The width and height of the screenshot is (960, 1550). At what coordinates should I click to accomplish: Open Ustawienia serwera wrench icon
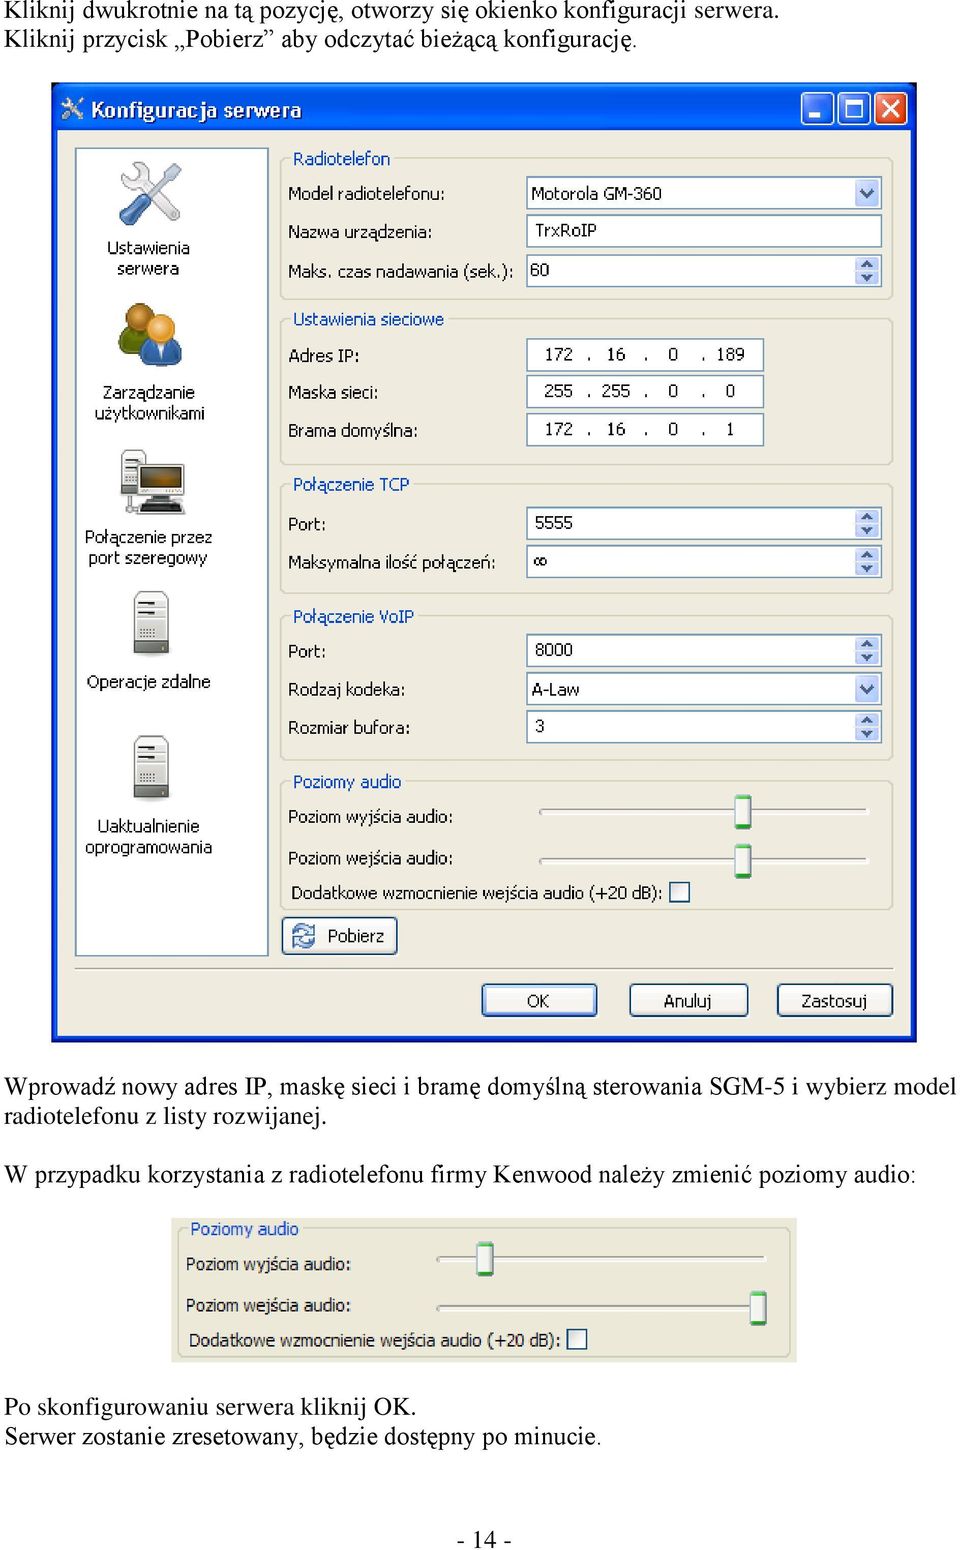tap(150, 193)
